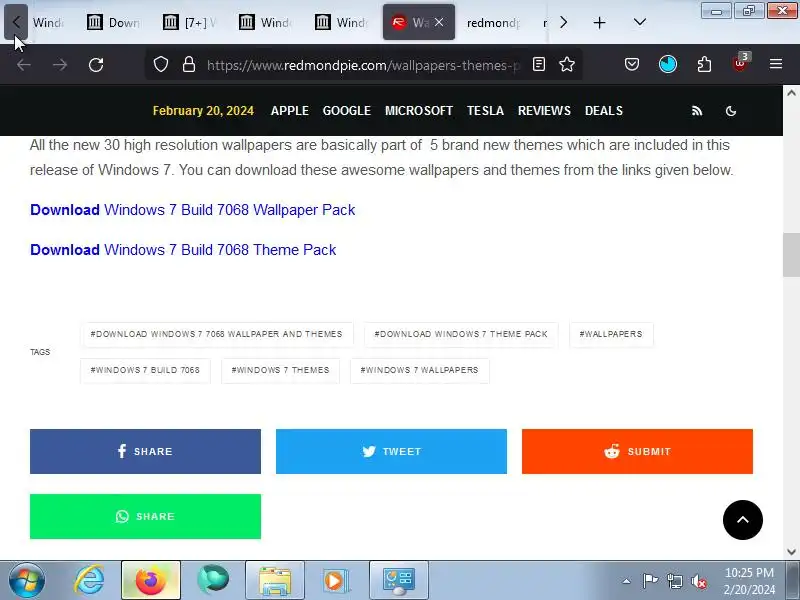Image resolution: width=800 pixels, height=600 pixels.
Task: Open the MICROSOFT site section
Action: (419, 111)
